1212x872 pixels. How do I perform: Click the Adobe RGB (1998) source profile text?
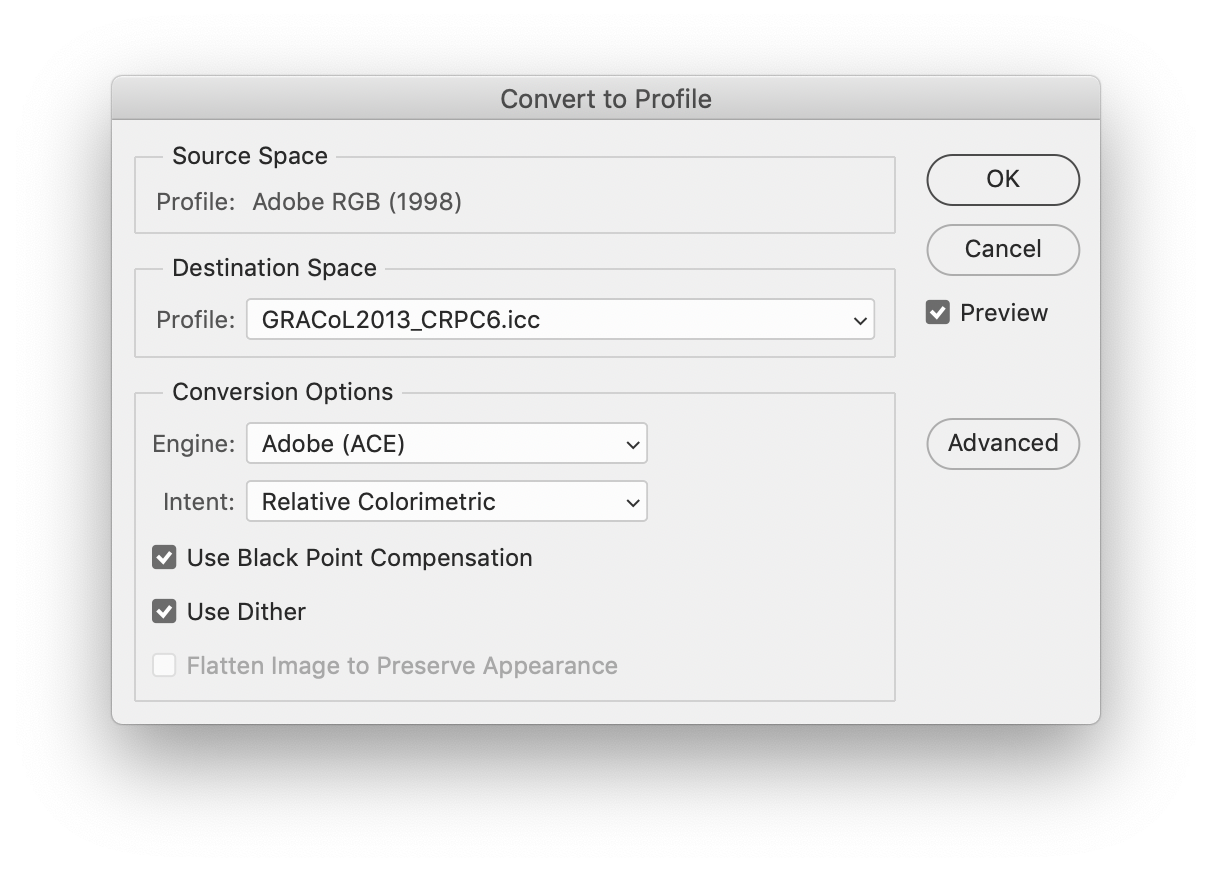[356, 201]
